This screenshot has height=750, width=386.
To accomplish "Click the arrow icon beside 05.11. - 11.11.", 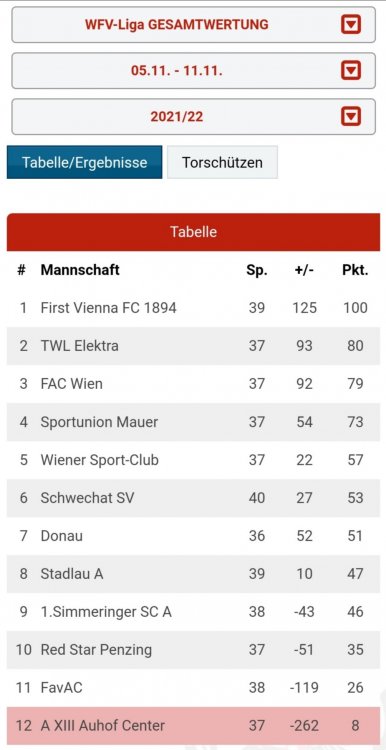I will (x=351, y=71).
